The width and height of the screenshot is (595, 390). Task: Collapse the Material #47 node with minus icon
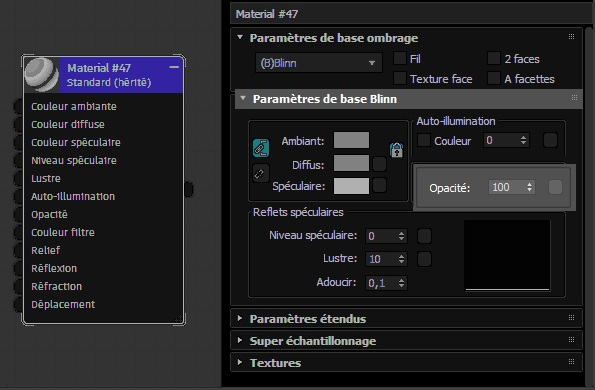pos(174,67)
